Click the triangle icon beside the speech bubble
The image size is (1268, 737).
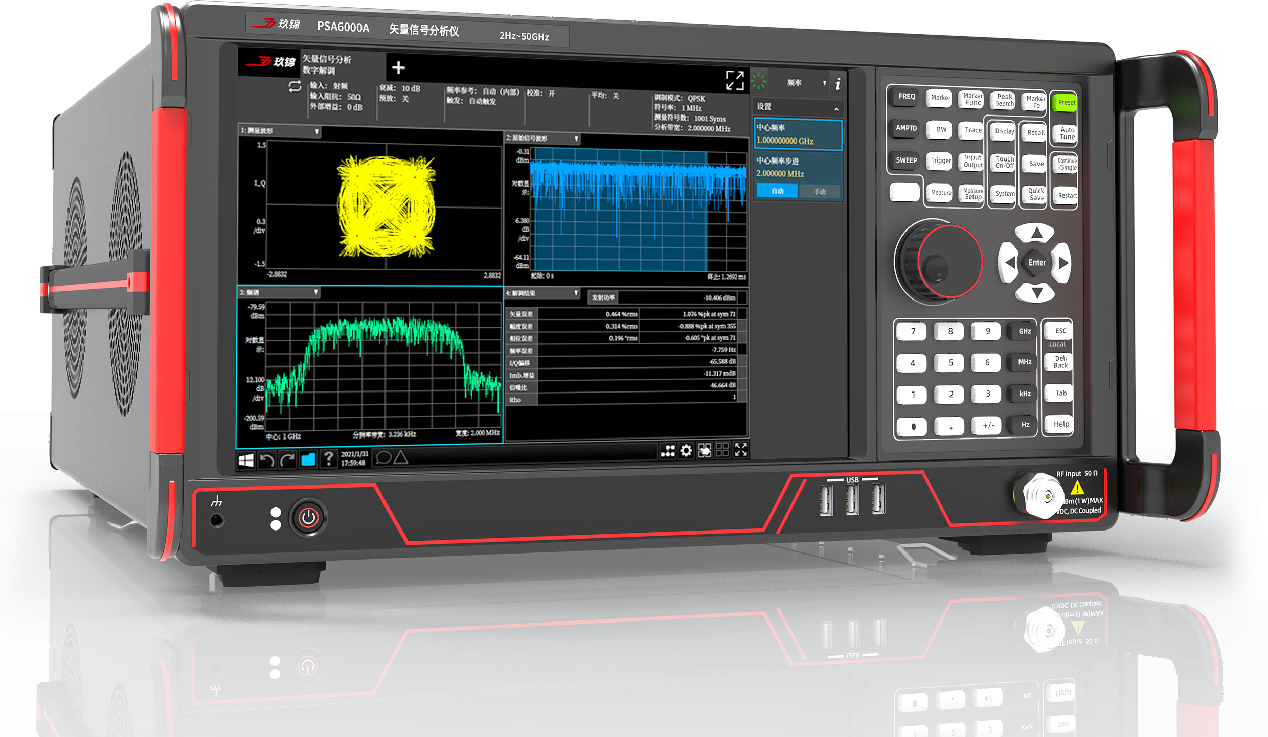tap(400, 458)
